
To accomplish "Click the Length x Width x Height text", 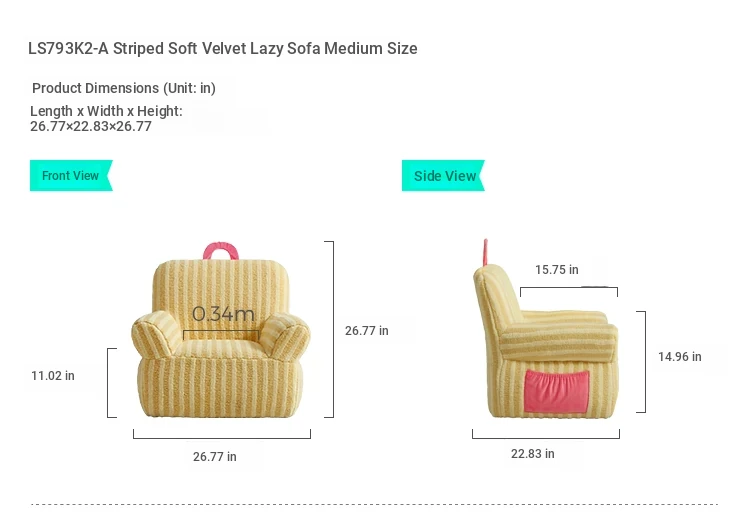I will tap(106, 111).
